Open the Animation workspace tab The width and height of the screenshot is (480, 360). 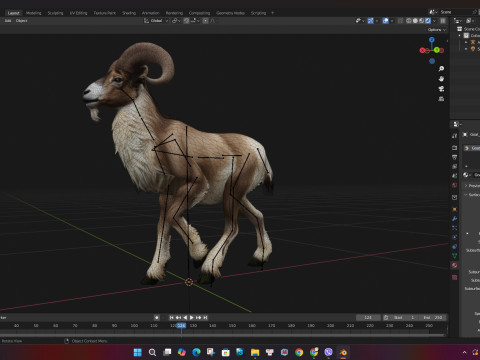pos(151,13)
